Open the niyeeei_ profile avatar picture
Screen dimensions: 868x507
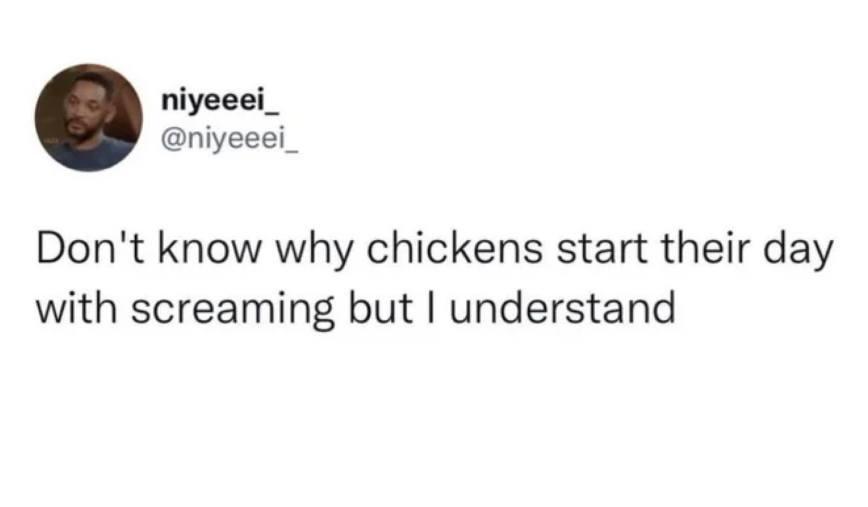pyautogui.click(x=89, y=117)
